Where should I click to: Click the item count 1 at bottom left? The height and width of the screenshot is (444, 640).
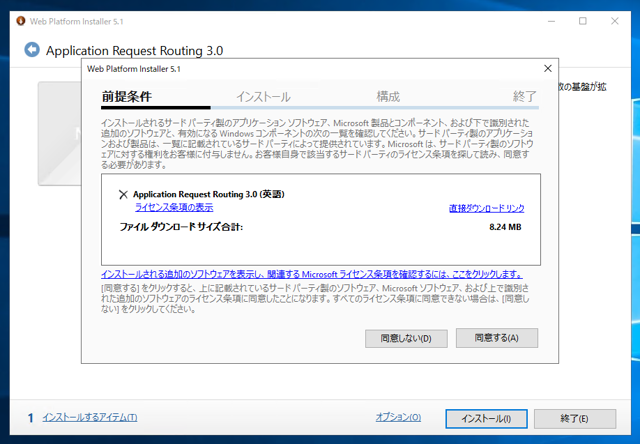(x=31, y=418)
